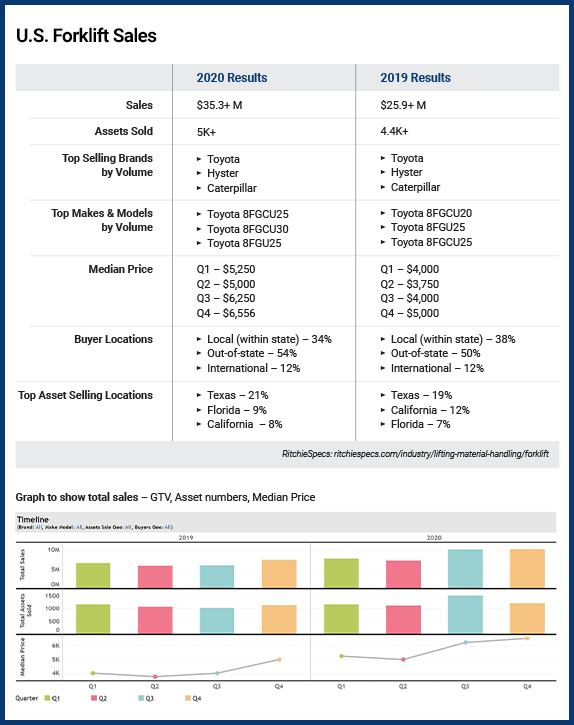Click the Median Price row label

120,269
